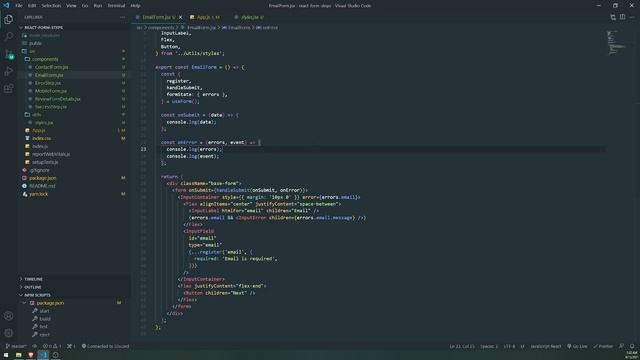
Task: Open the View menu
Action: click(71, 6)
